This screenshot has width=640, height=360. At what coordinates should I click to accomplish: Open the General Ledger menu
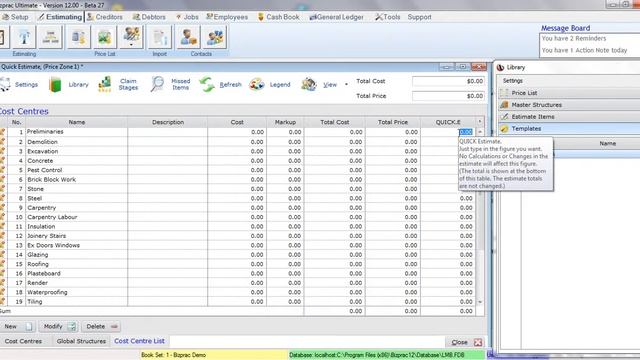[x=336, y=17]
